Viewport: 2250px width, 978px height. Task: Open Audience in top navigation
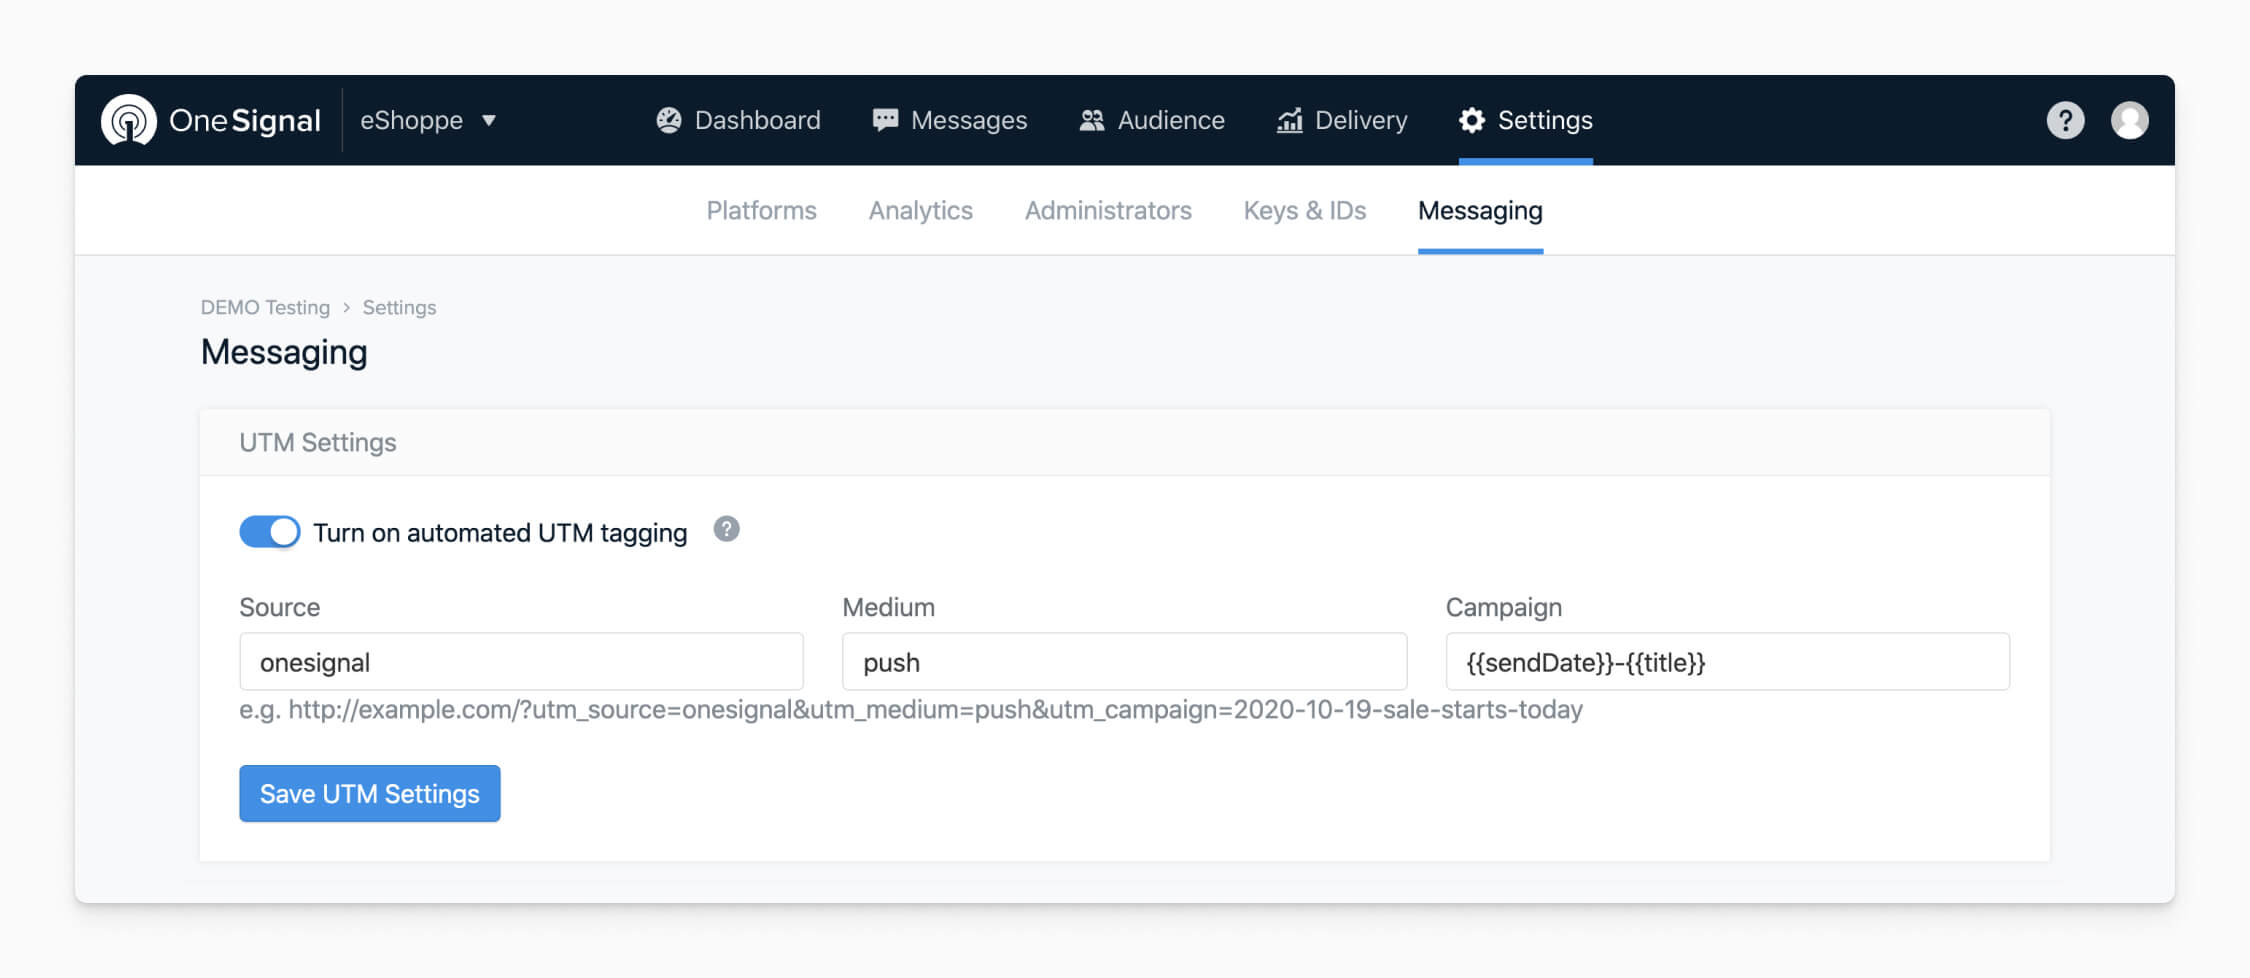(1152, 120)
